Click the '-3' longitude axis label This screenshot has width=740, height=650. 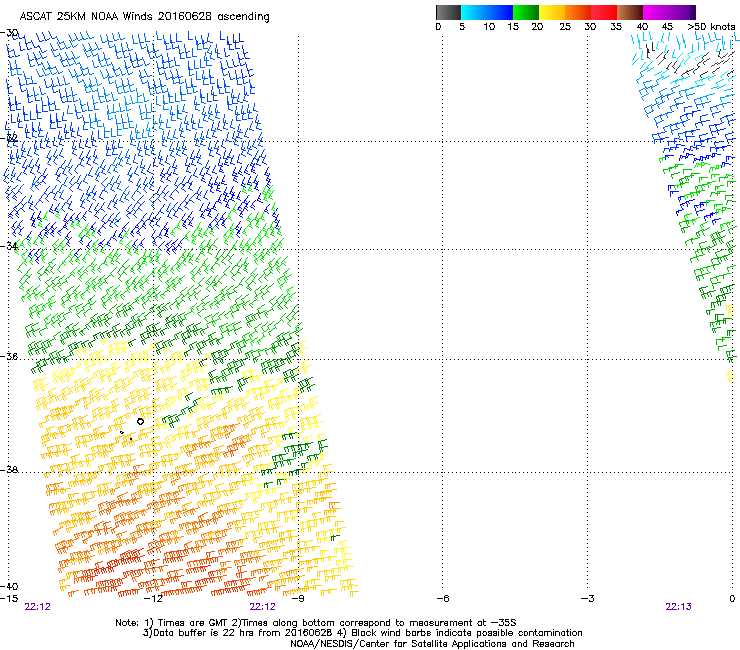[587, 599]
